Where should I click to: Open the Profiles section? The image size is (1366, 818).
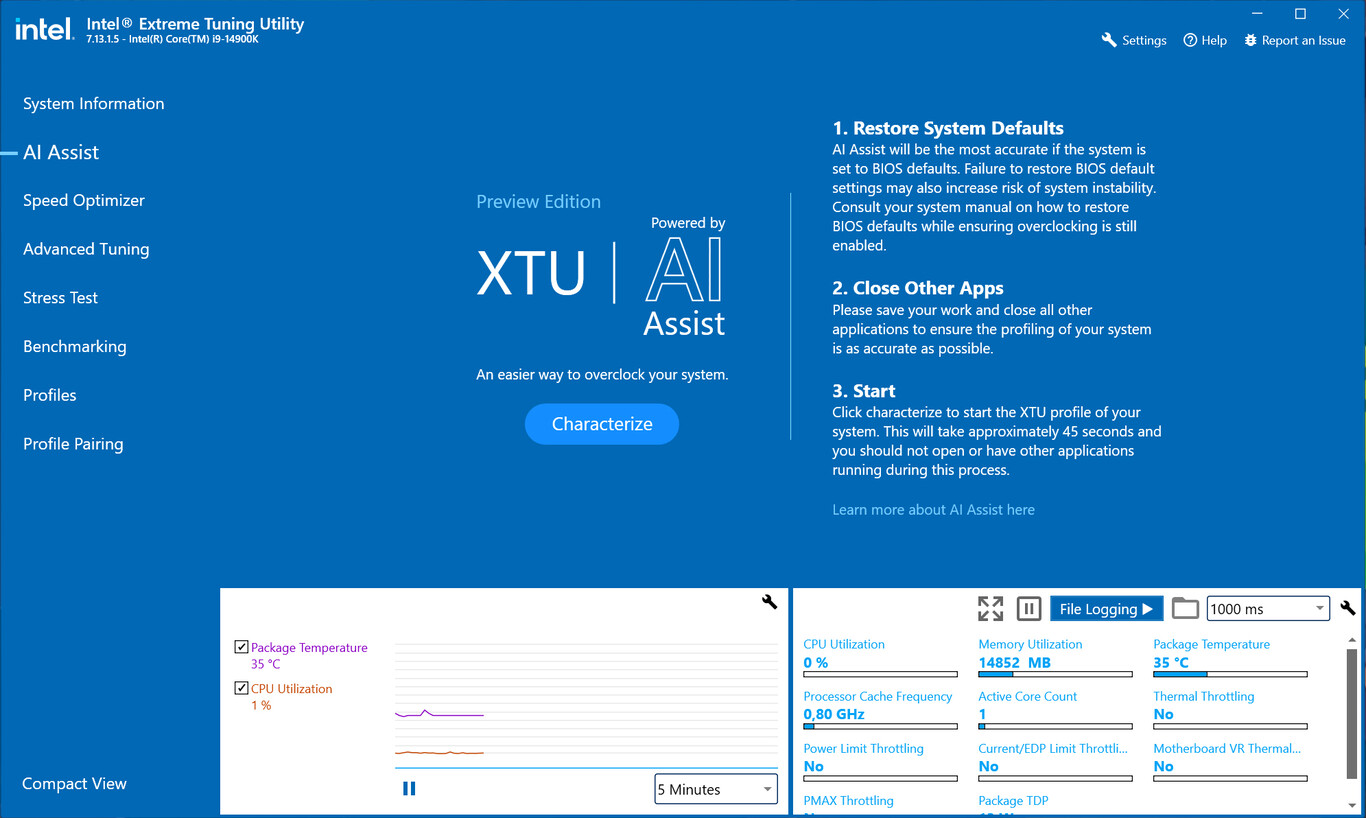(x=50, y=395)
